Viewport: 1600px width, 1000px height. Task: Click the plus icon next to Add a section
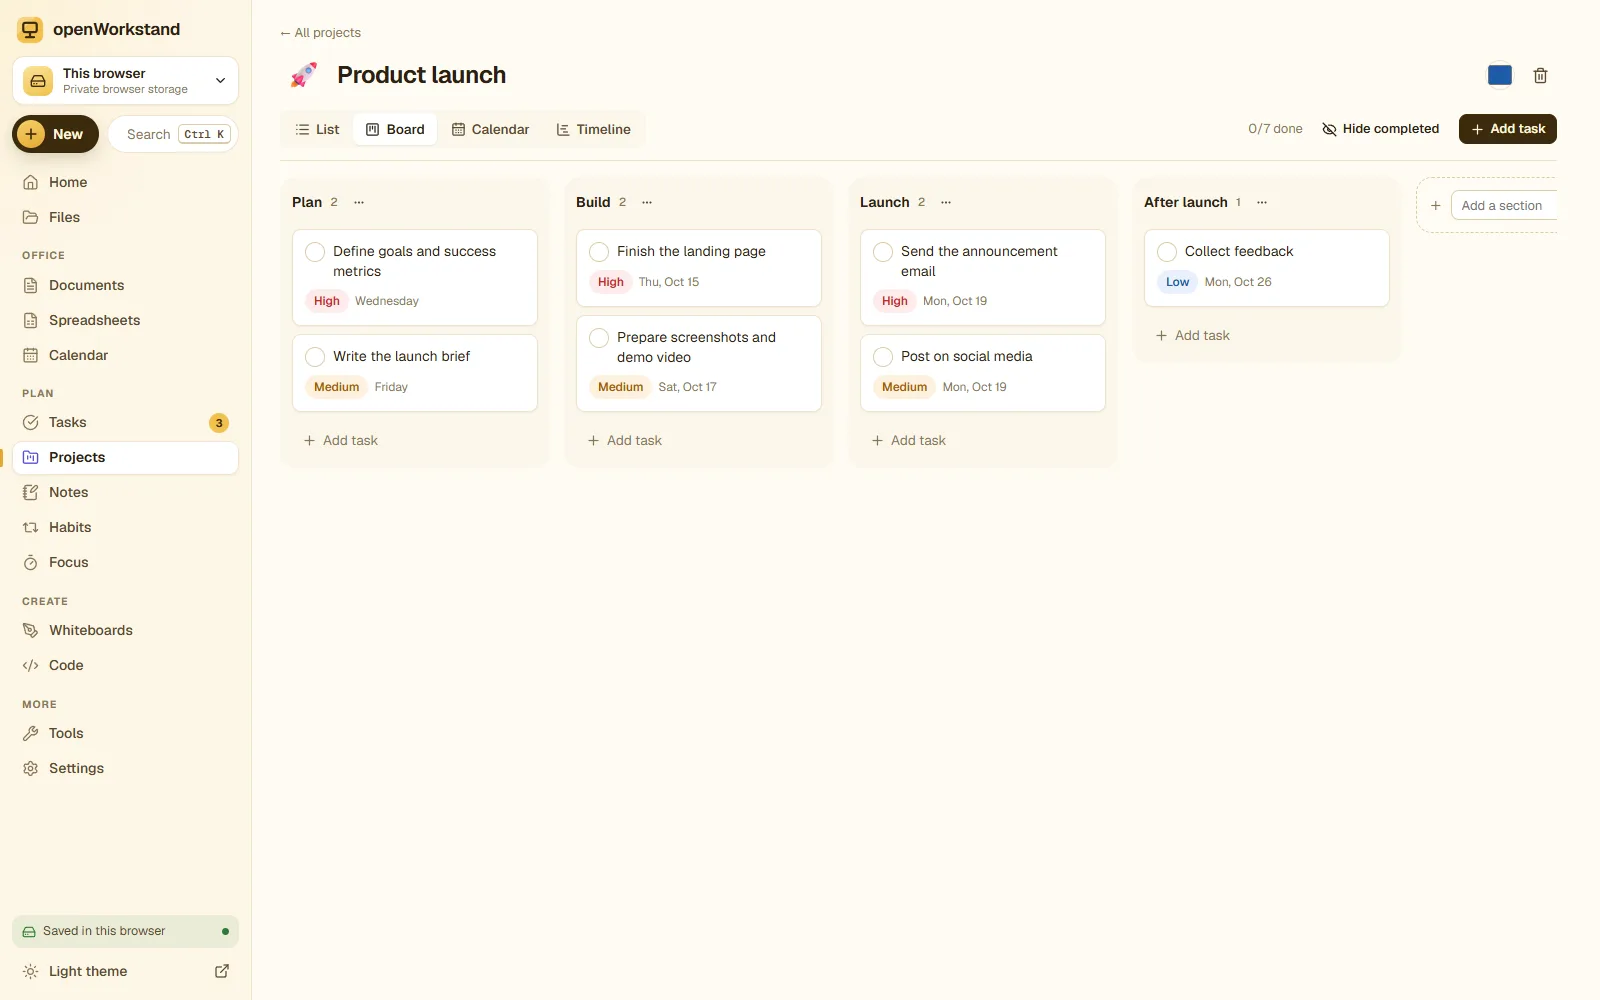point(1435,205)
